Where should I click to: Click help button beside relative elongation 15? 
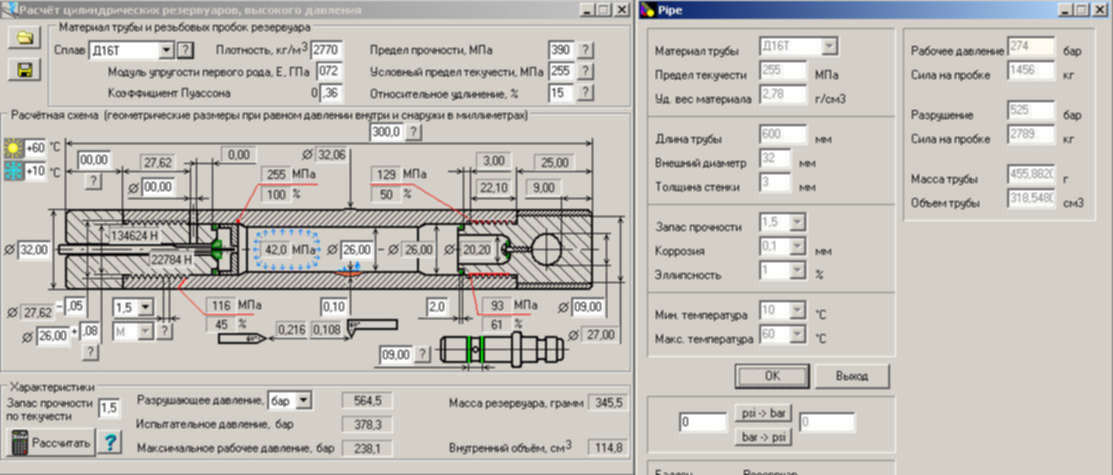coord(585,93)
